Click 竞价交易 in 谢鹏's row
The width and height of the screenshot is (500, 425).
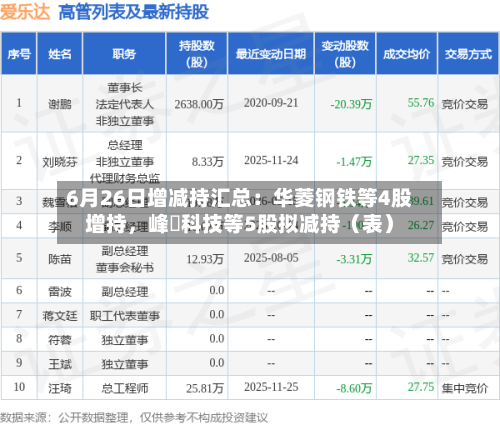pos(465,104)
